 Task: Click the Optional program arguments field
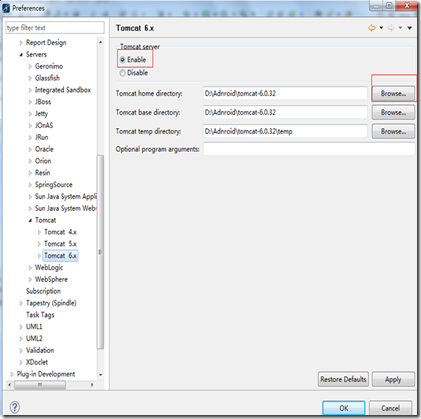tap(309, 149)
